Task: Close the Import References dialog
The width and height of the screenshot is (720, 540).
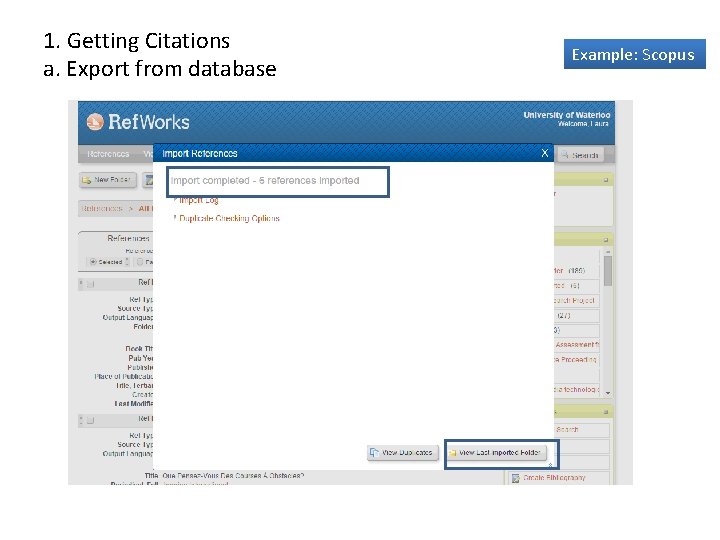Action: tap(545, 153)
